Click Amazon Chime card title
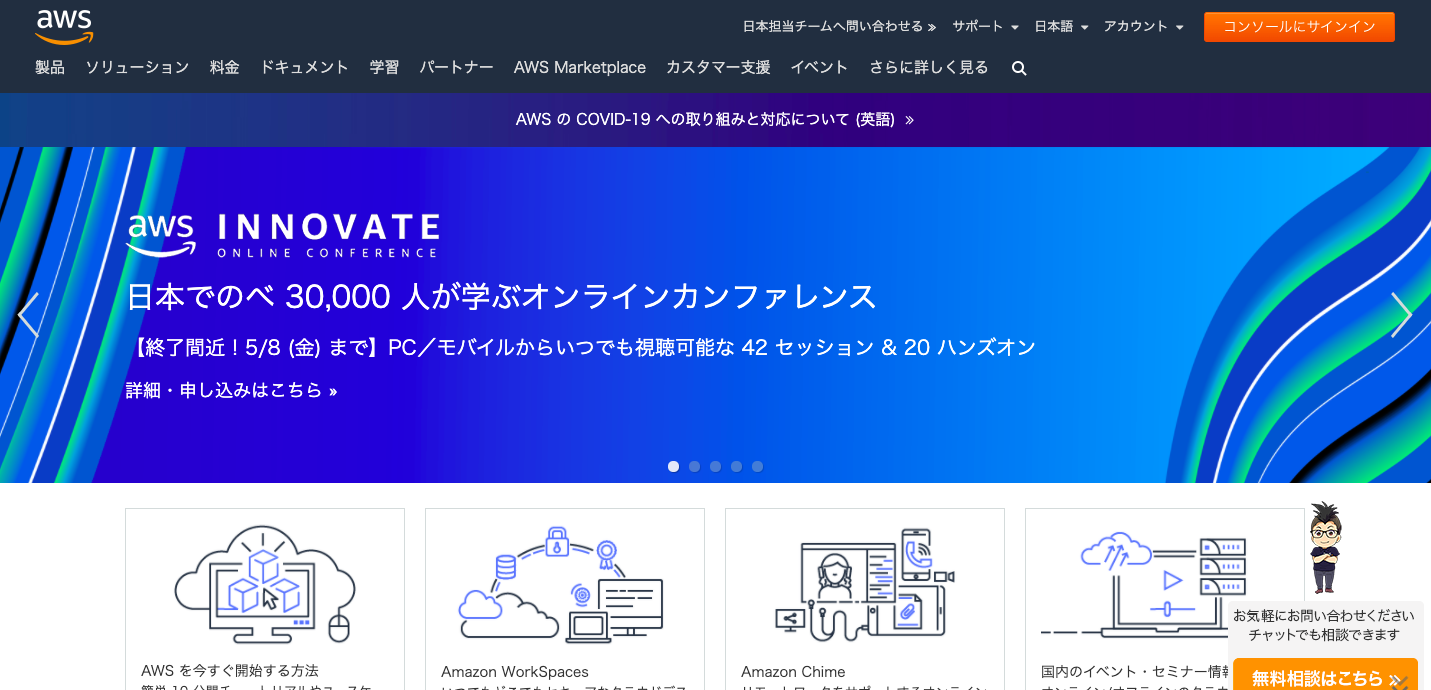The image size is (1431, 690). point(793,672)
